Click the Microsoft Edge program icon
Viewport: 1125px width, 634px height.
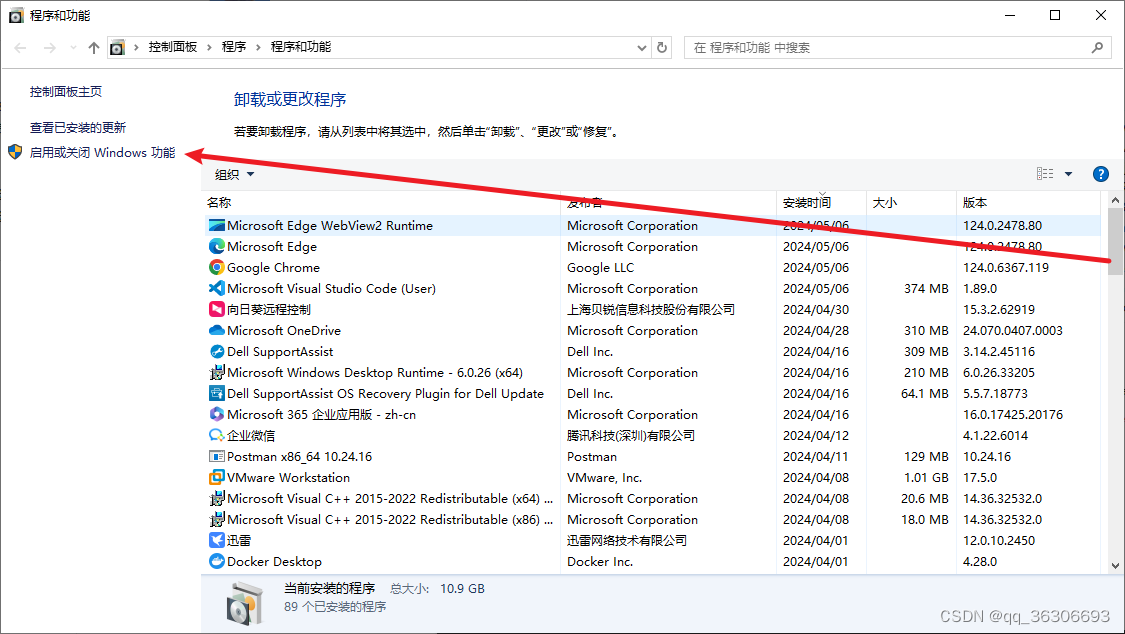(217, 246)
